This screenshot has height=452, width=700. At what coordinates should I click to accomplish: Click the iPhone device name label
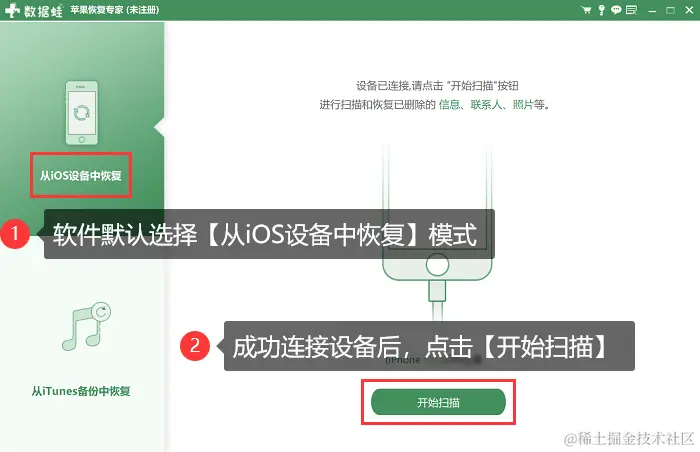coord(403,360)
